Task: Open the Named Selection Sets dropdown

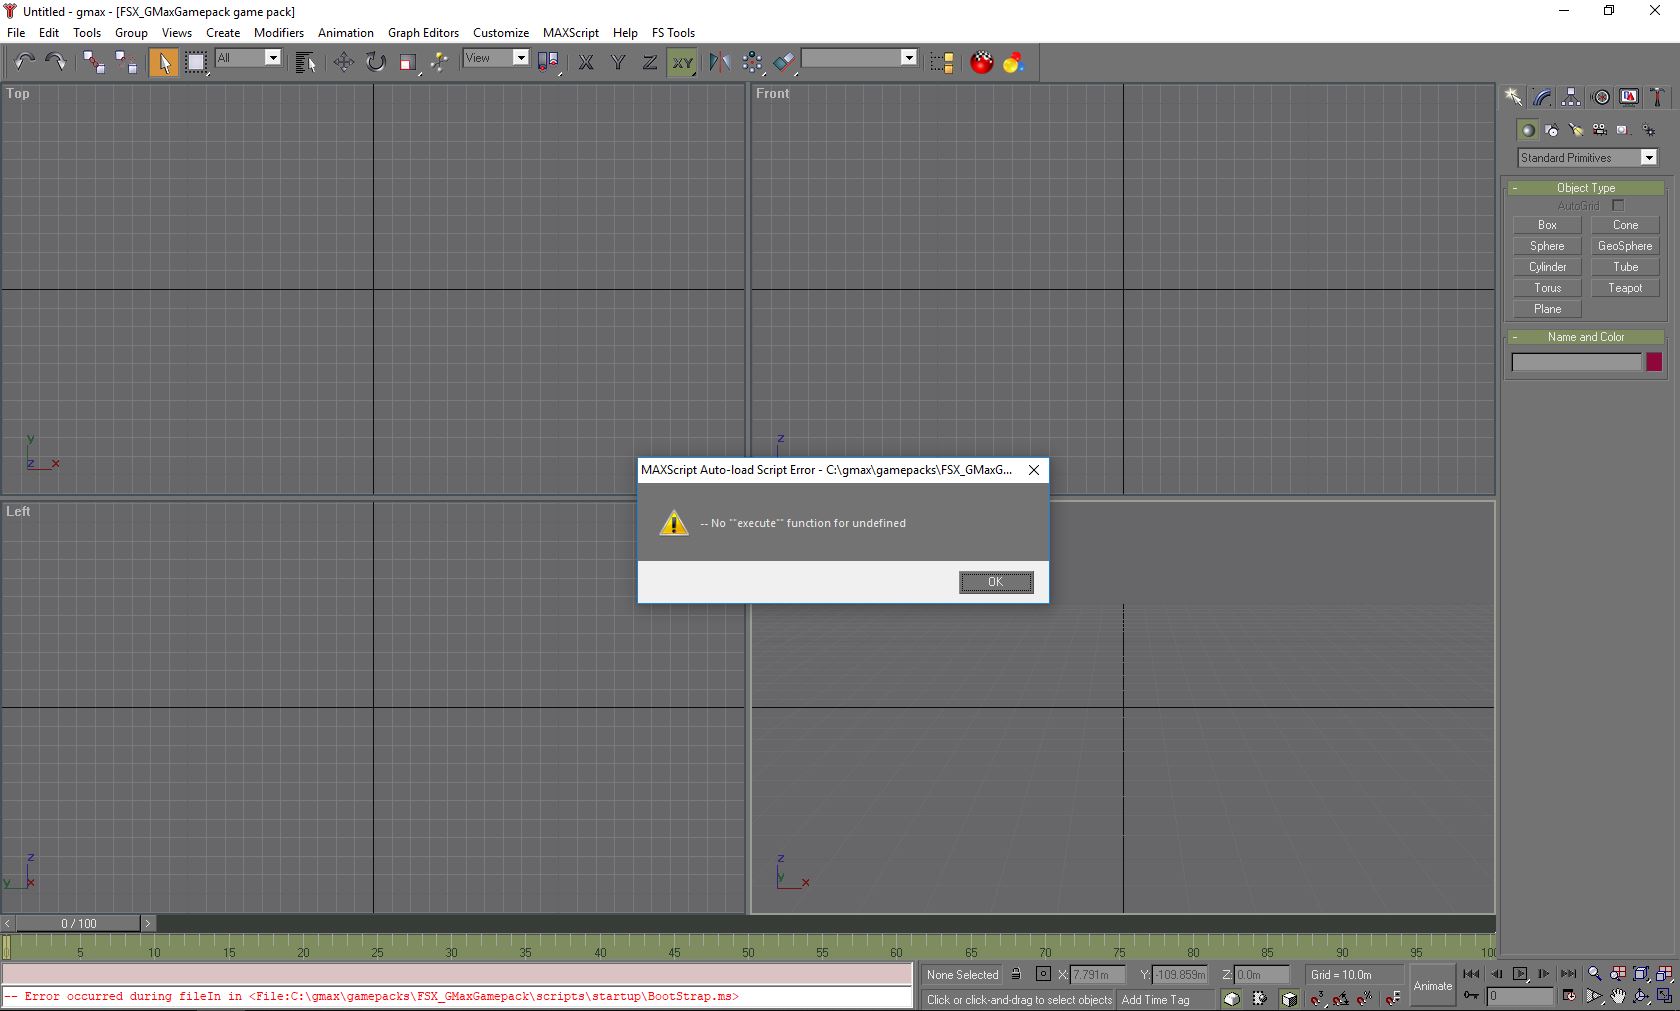Action: point(859,58)
